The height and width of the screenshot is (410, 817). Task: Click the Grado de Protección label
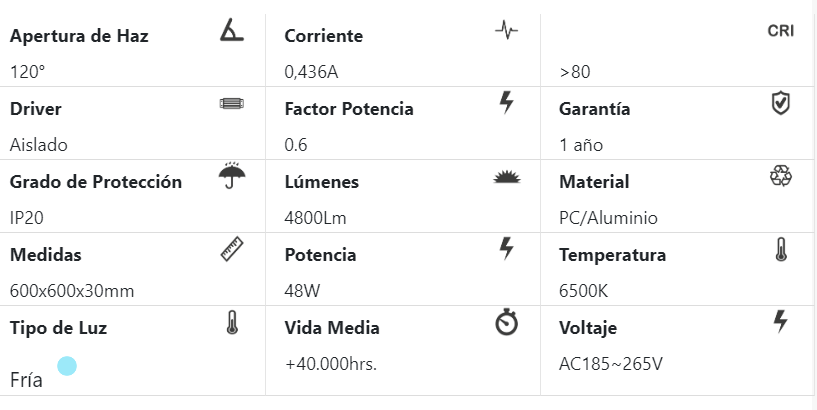point(96,182)
